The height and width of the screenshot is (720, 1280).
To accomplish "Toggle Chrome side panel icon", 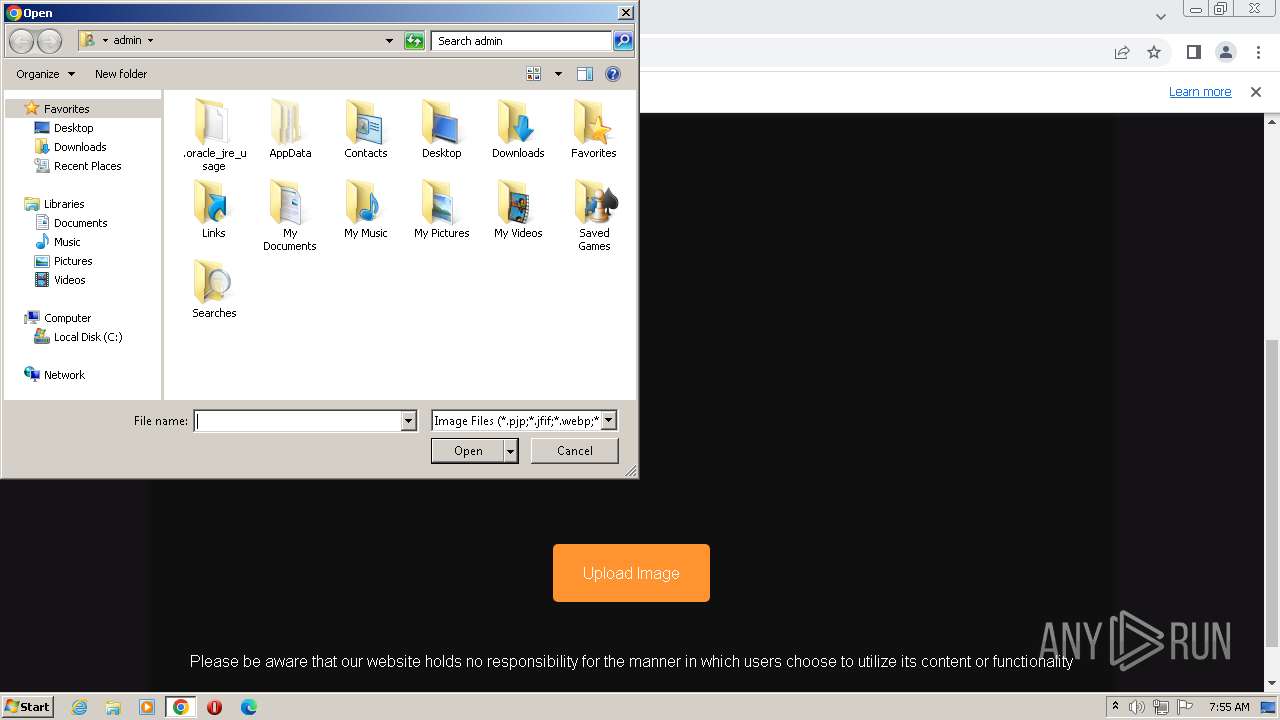I will click(1193, 52).
